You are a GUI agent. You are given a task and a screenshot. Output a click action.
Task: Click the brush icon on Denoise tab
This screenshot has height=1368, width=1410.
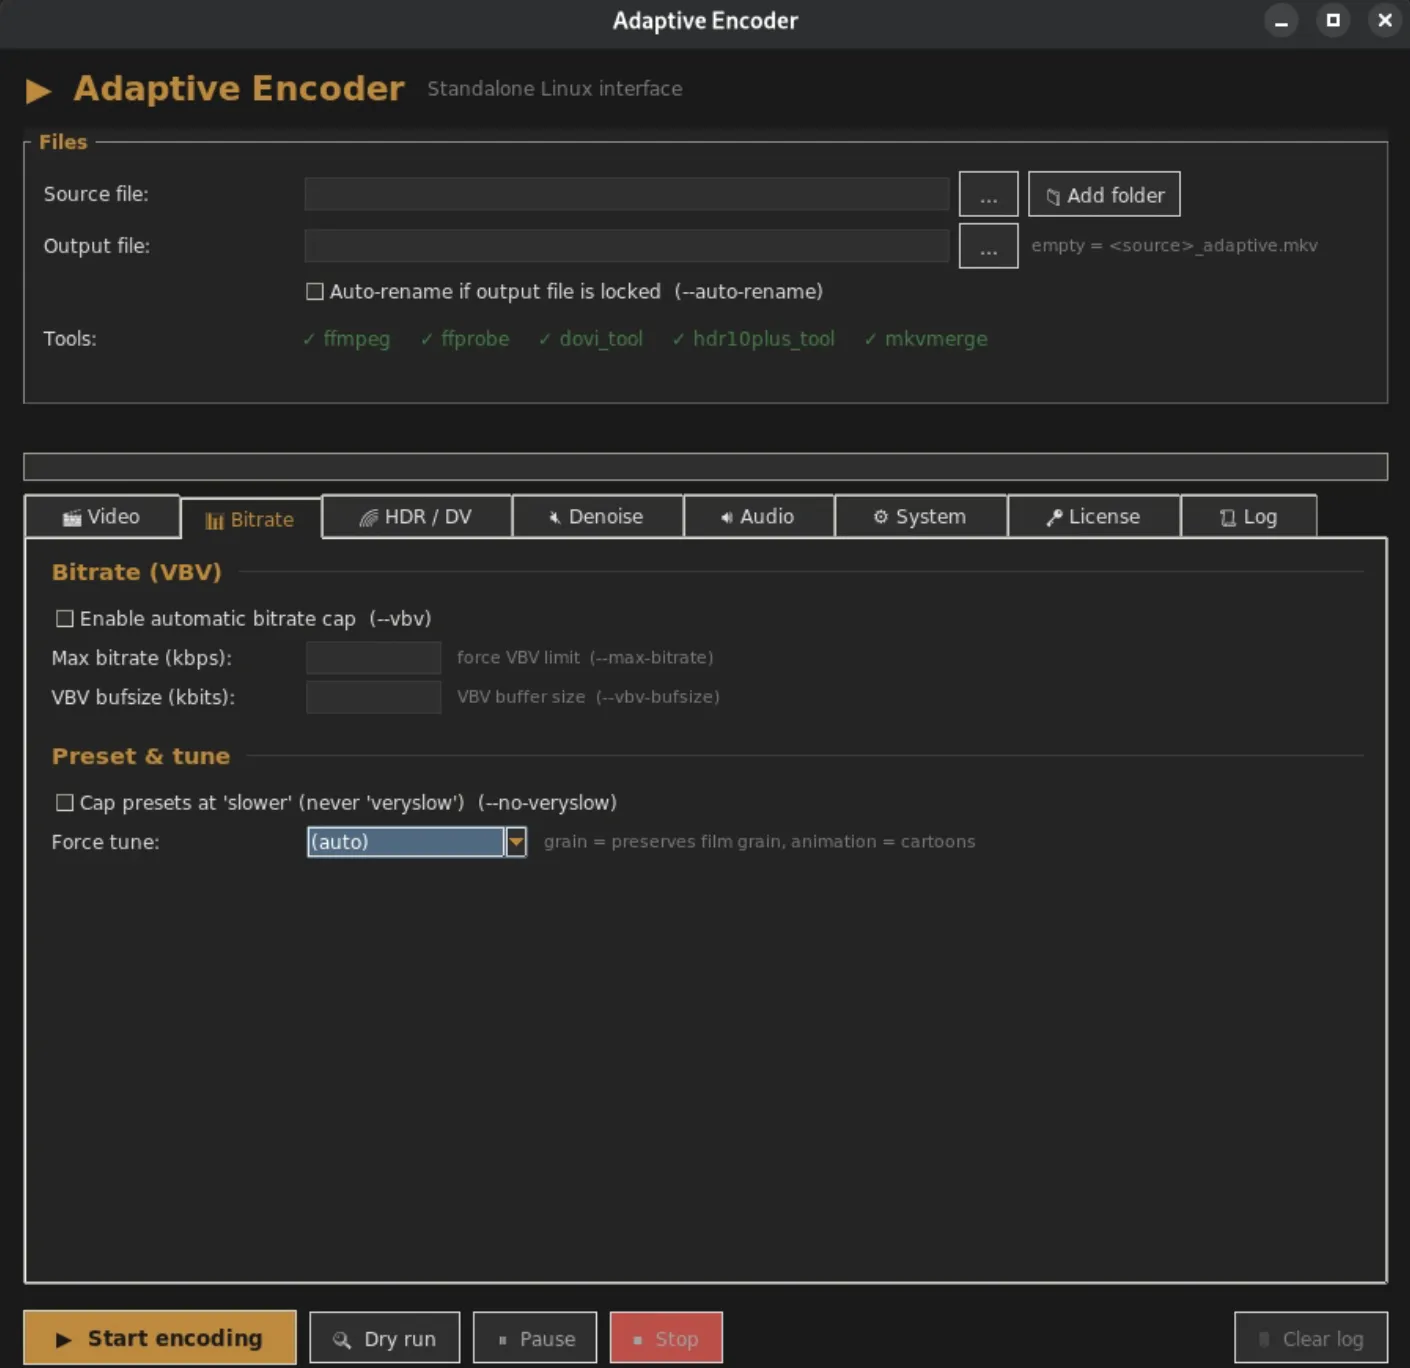coord(554,517)
